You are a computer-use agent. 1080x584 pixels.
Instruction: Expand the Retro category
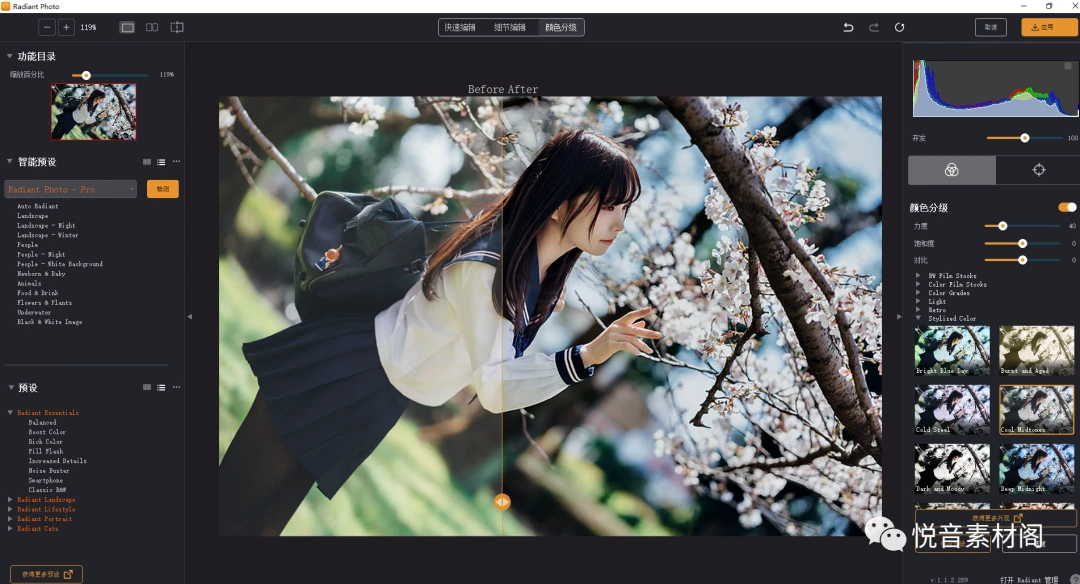(x=918, y=310)
